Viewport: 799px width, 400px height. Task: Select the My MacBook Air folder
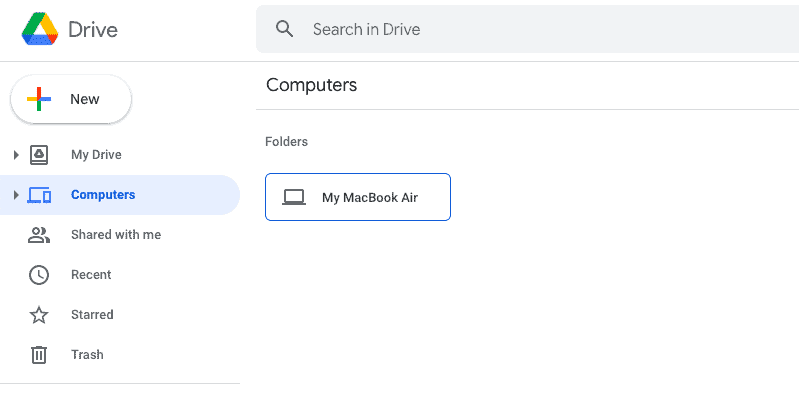pyautogui.click(x=358, y=197)
